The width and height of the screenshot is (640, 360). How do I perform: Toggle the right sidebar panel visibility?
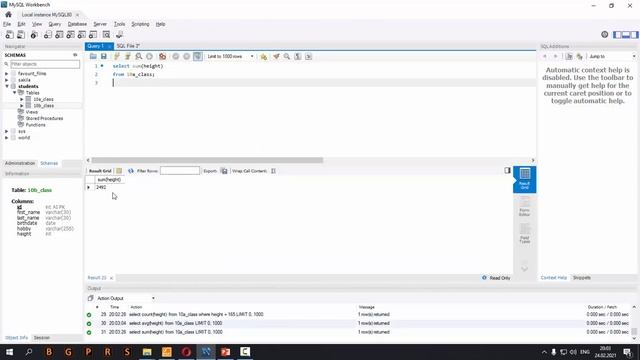coord(634,35)
